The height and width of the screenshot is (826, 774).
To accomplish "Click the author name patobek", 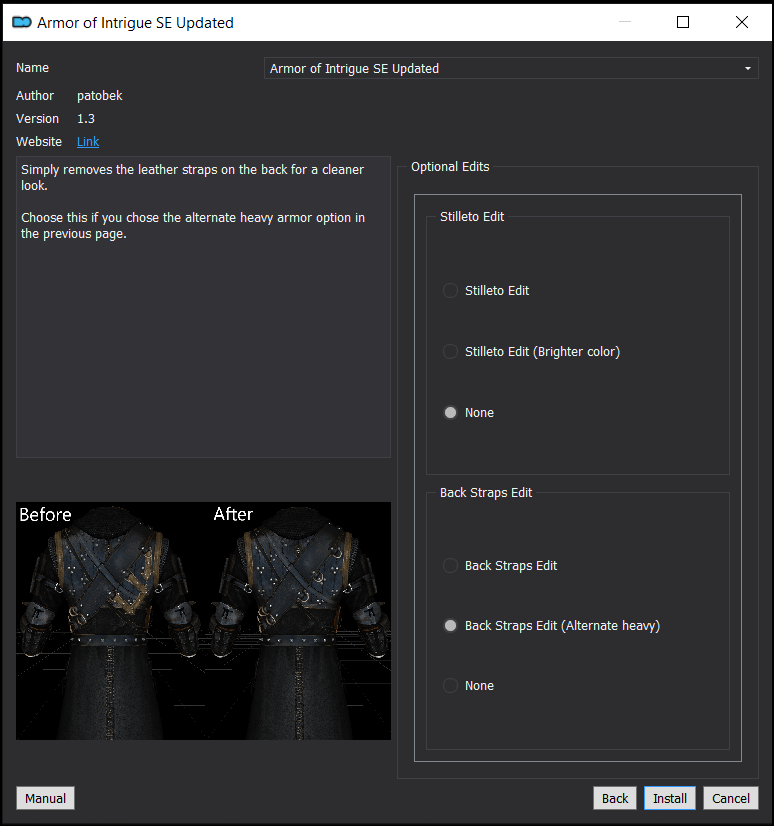I will click(x=100, y=95).
